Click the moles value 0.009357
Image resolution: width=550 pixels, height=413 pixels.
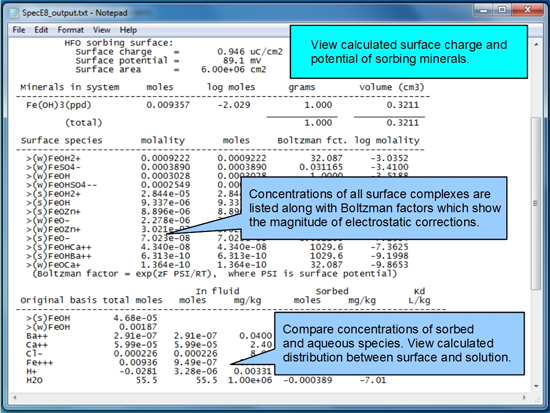168,105
